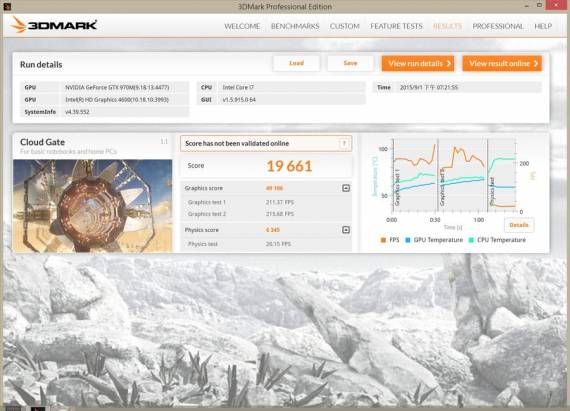The width and height of the screenshot is (570, 411).
Task: Click View result online button
Action: (x=502, y=64)
